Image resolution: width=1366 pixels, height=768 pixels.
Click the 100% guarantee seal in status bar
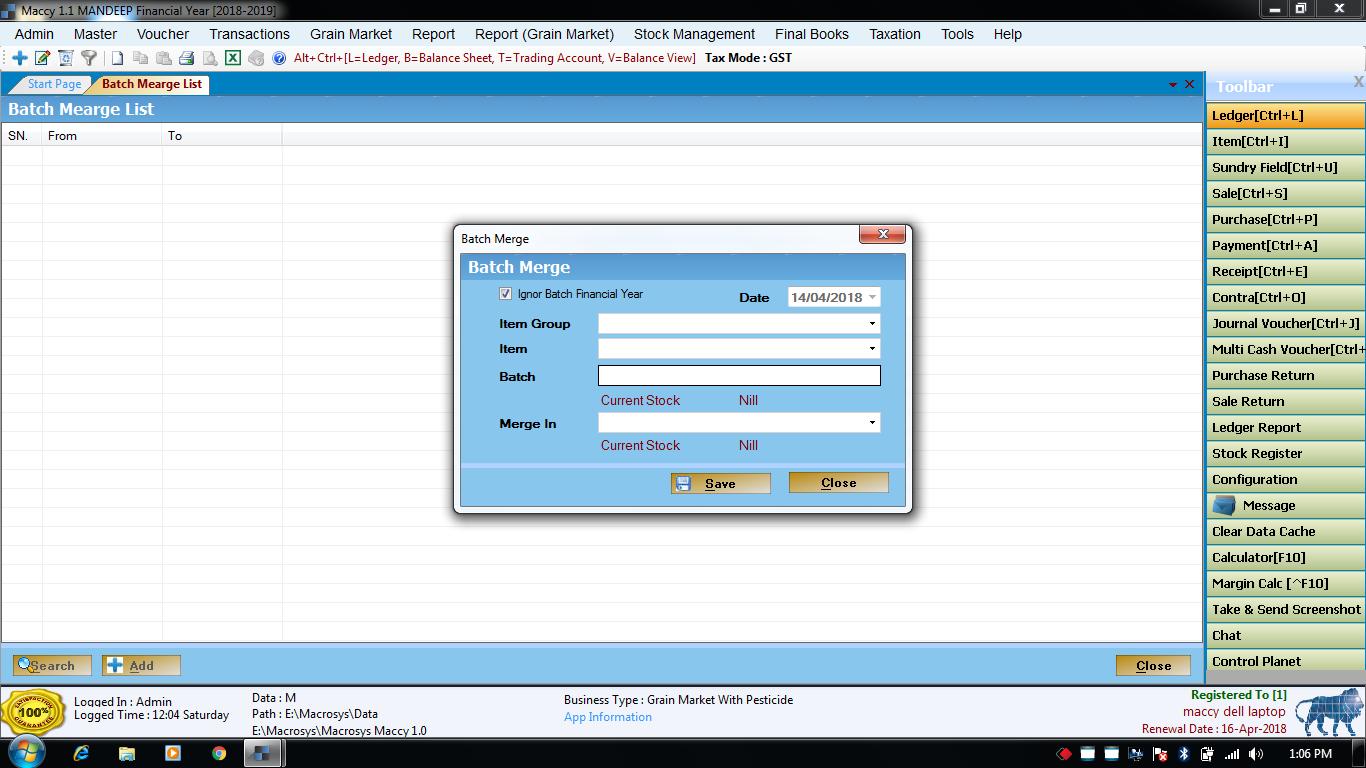33,713
